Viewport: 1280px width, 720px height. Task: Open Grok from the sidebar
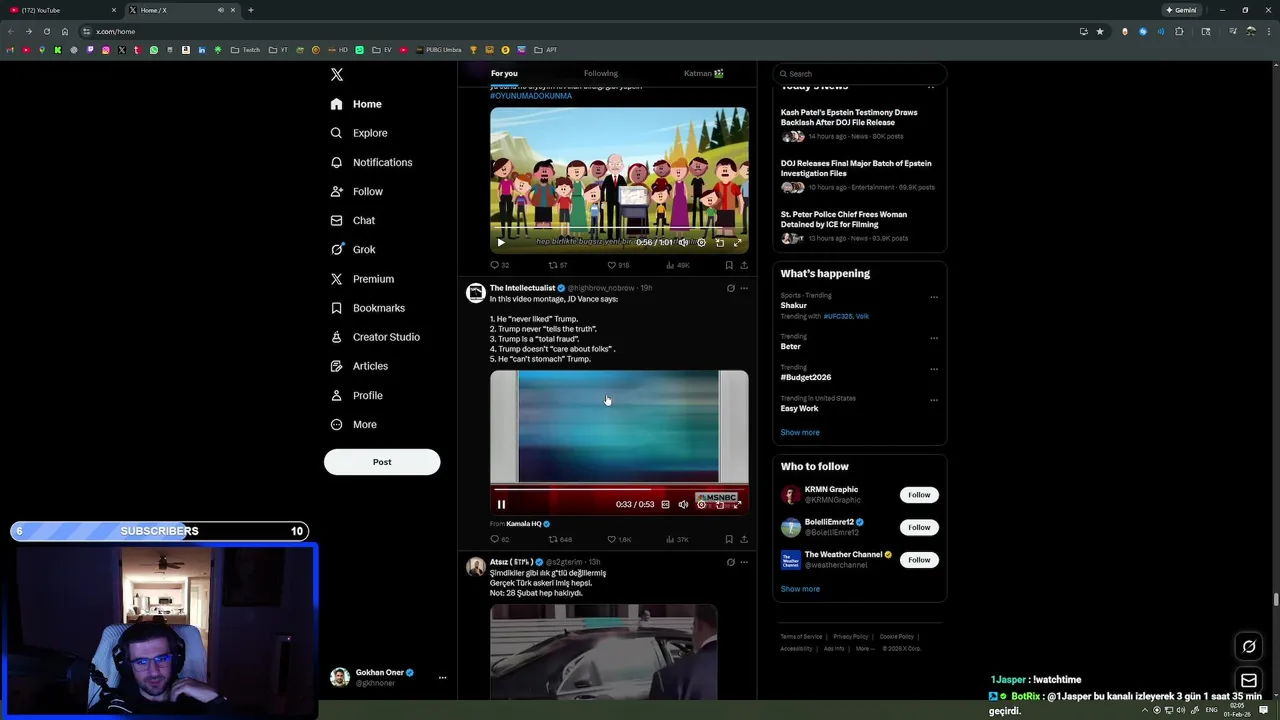pyautogui.click(x=353, y=249)
